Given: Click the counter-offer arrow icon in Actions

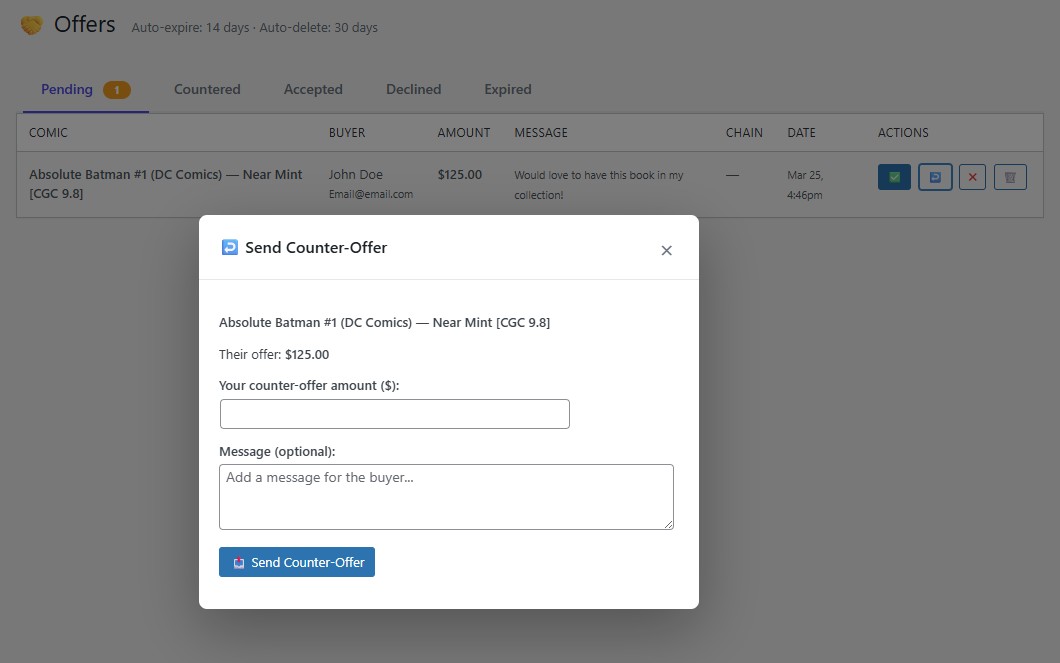Looking at the screenshot, I should click(x=935, y=177).
